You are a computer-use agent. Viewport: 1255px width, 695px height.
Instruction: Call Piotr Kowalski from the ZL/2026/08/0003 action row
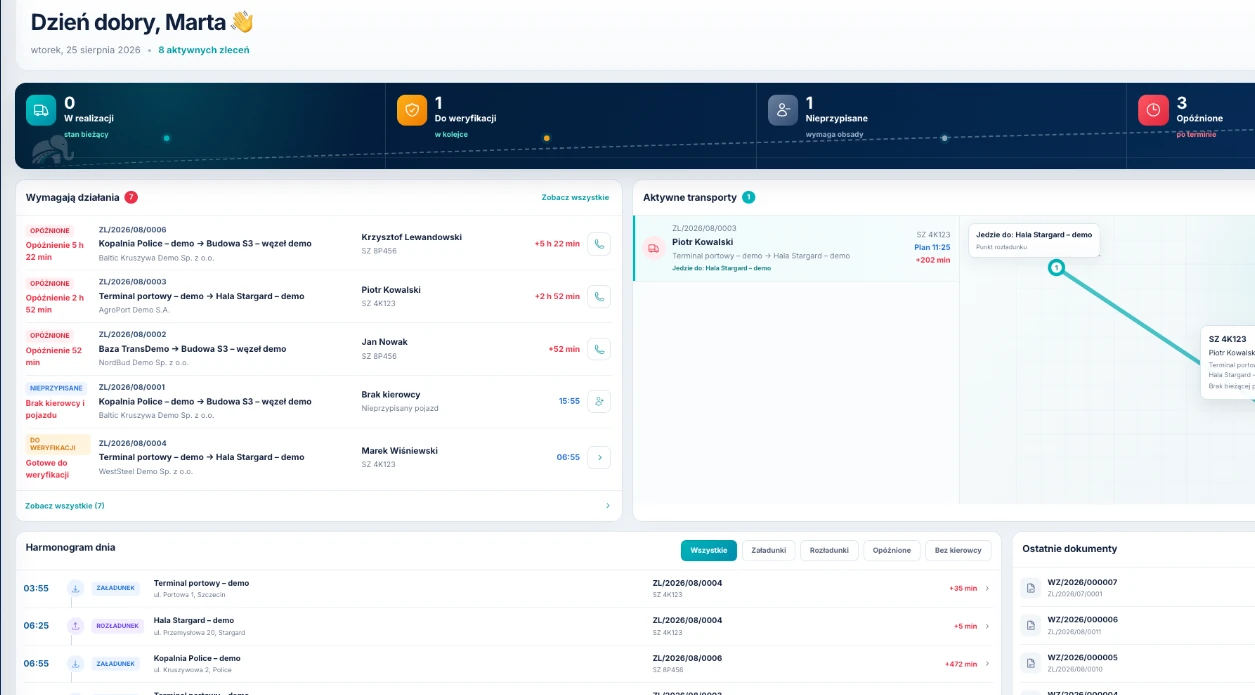599,296
